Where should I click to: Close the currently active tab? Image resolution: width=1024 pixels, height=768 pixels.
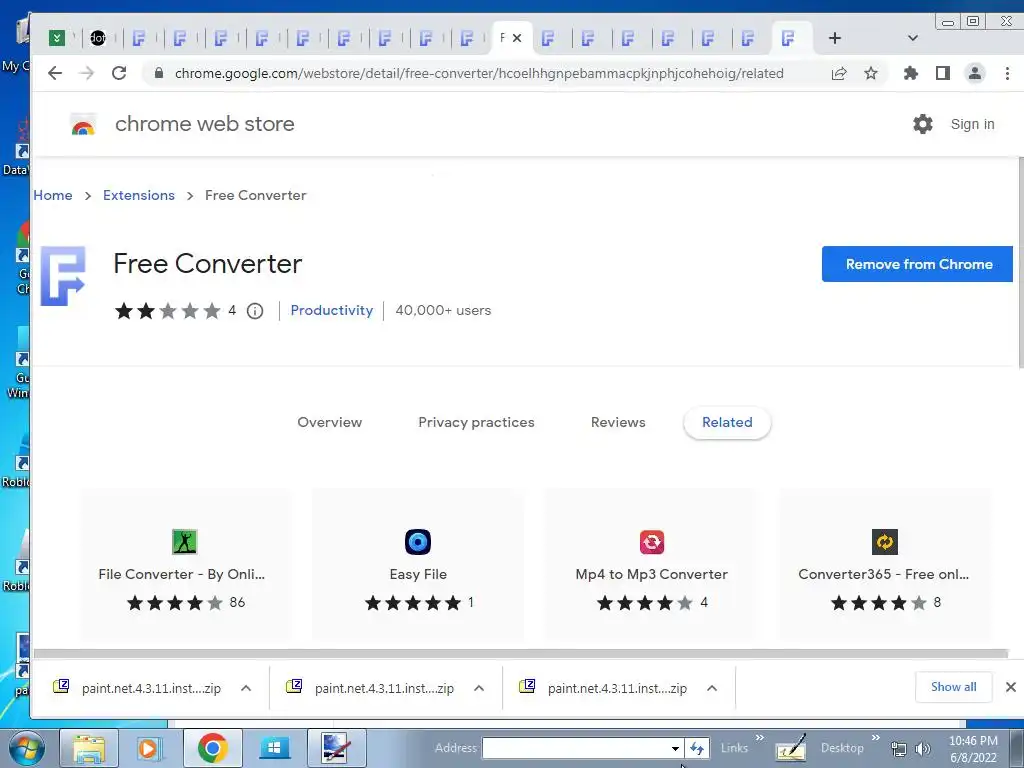pyautogui.click(x=517, y=38)
